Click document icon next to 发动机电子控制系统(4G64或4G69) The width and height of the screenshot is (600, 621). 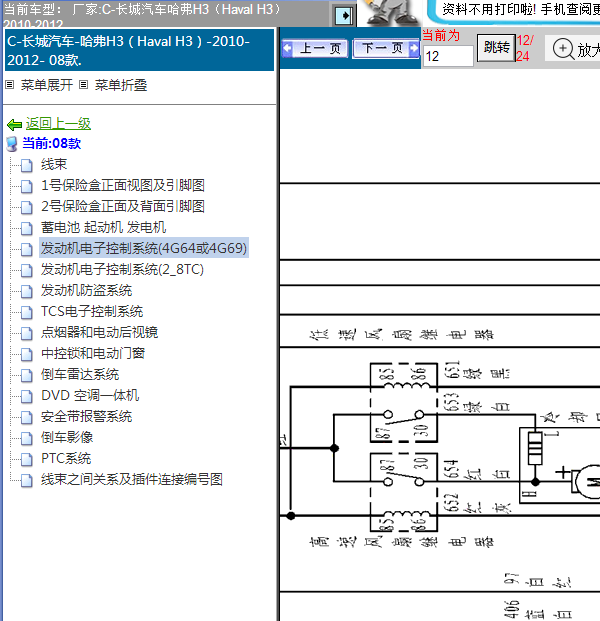(27, 249)
